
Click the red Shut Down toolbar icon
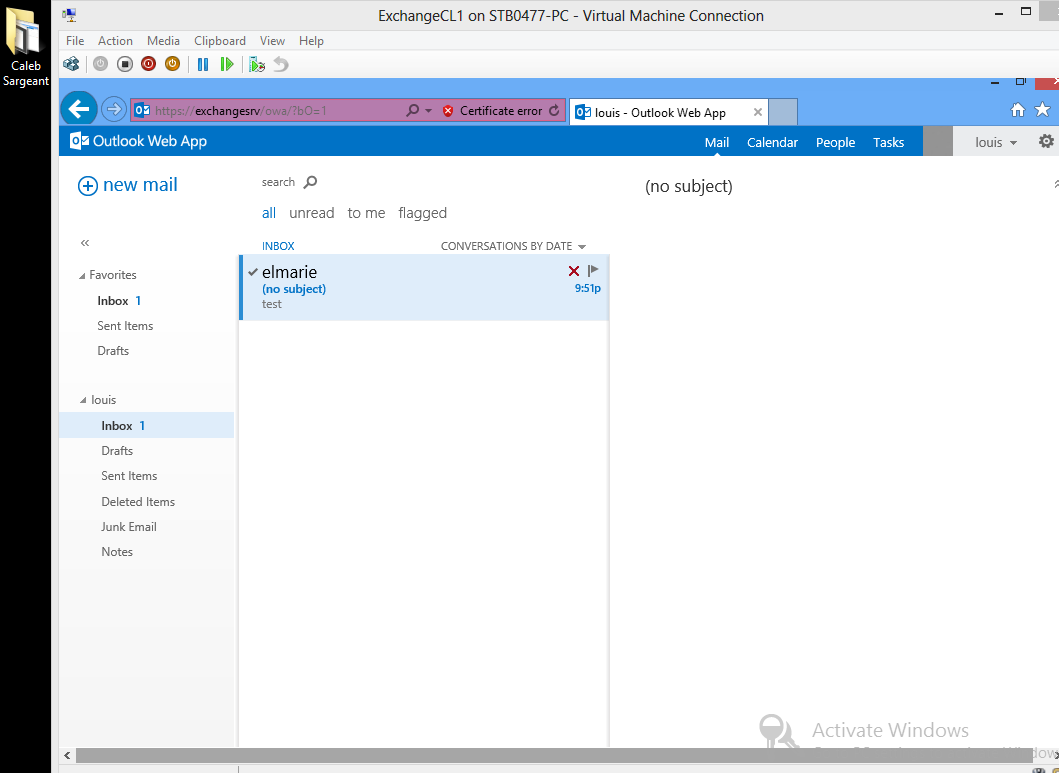pos(149,64)
